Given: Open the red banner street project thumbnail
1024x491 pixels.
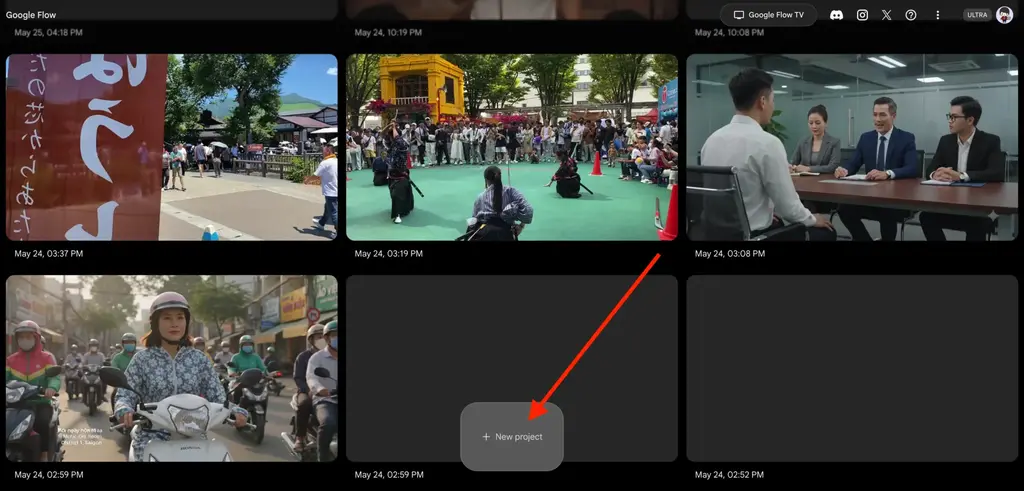Looking at the screenshot, I should coord(172,147).
